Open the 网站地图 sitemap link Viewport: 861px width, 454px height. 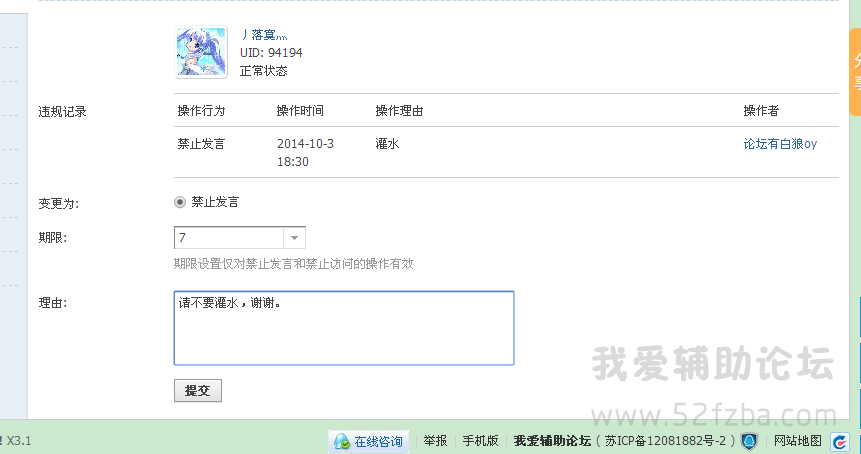(x=797, y=441)
